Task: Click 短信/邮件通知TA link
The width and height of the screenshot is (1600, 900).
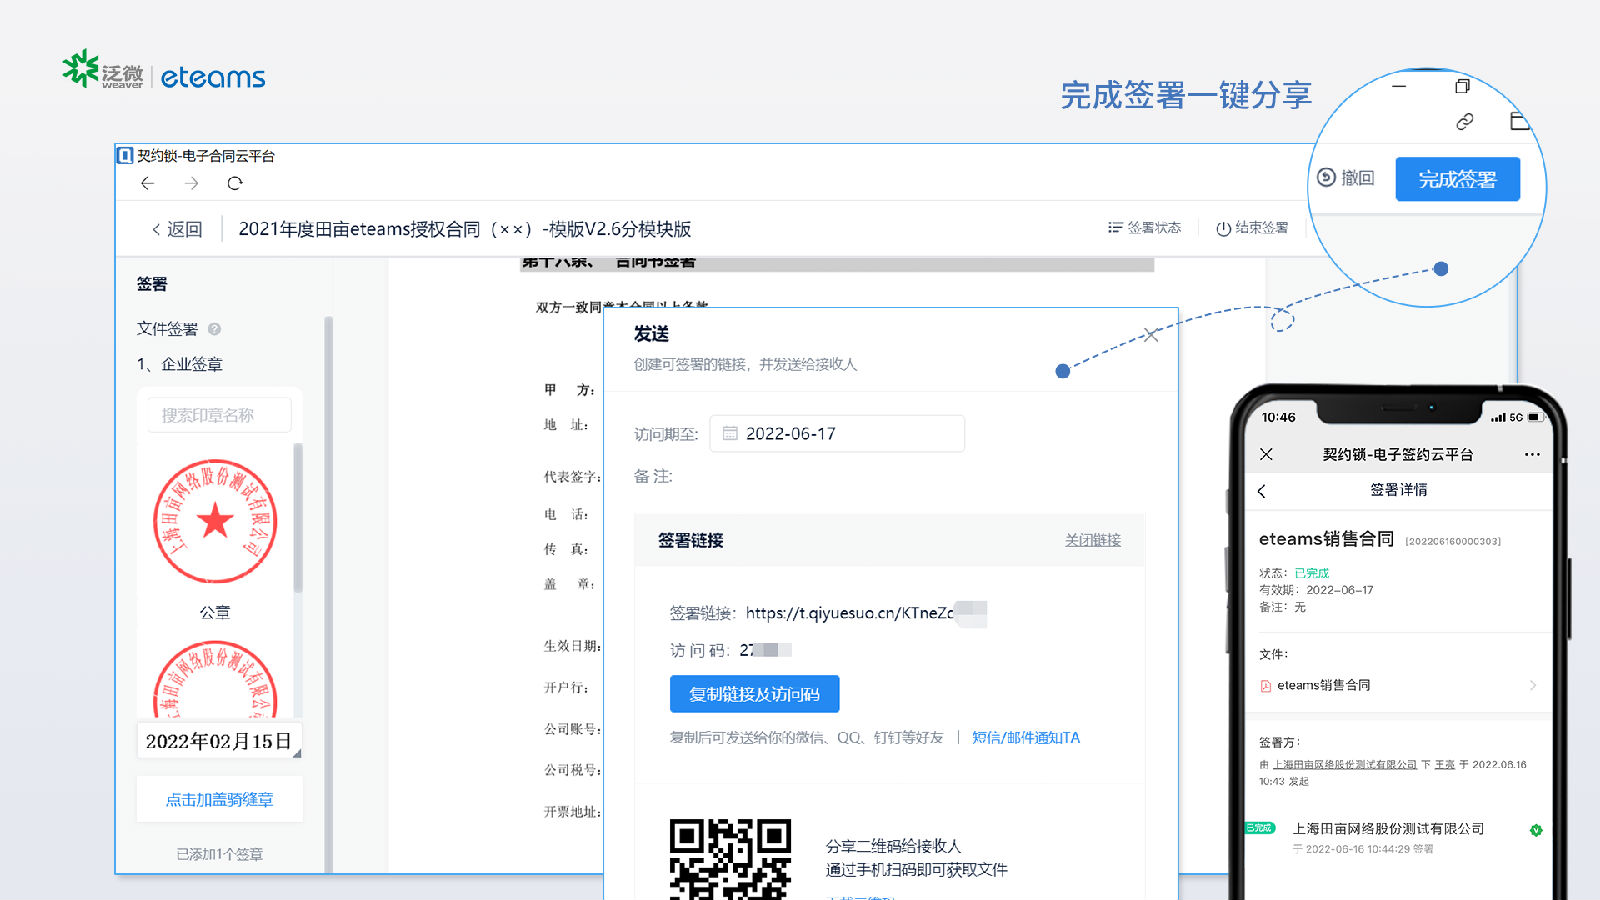Action: point(1026,738)
